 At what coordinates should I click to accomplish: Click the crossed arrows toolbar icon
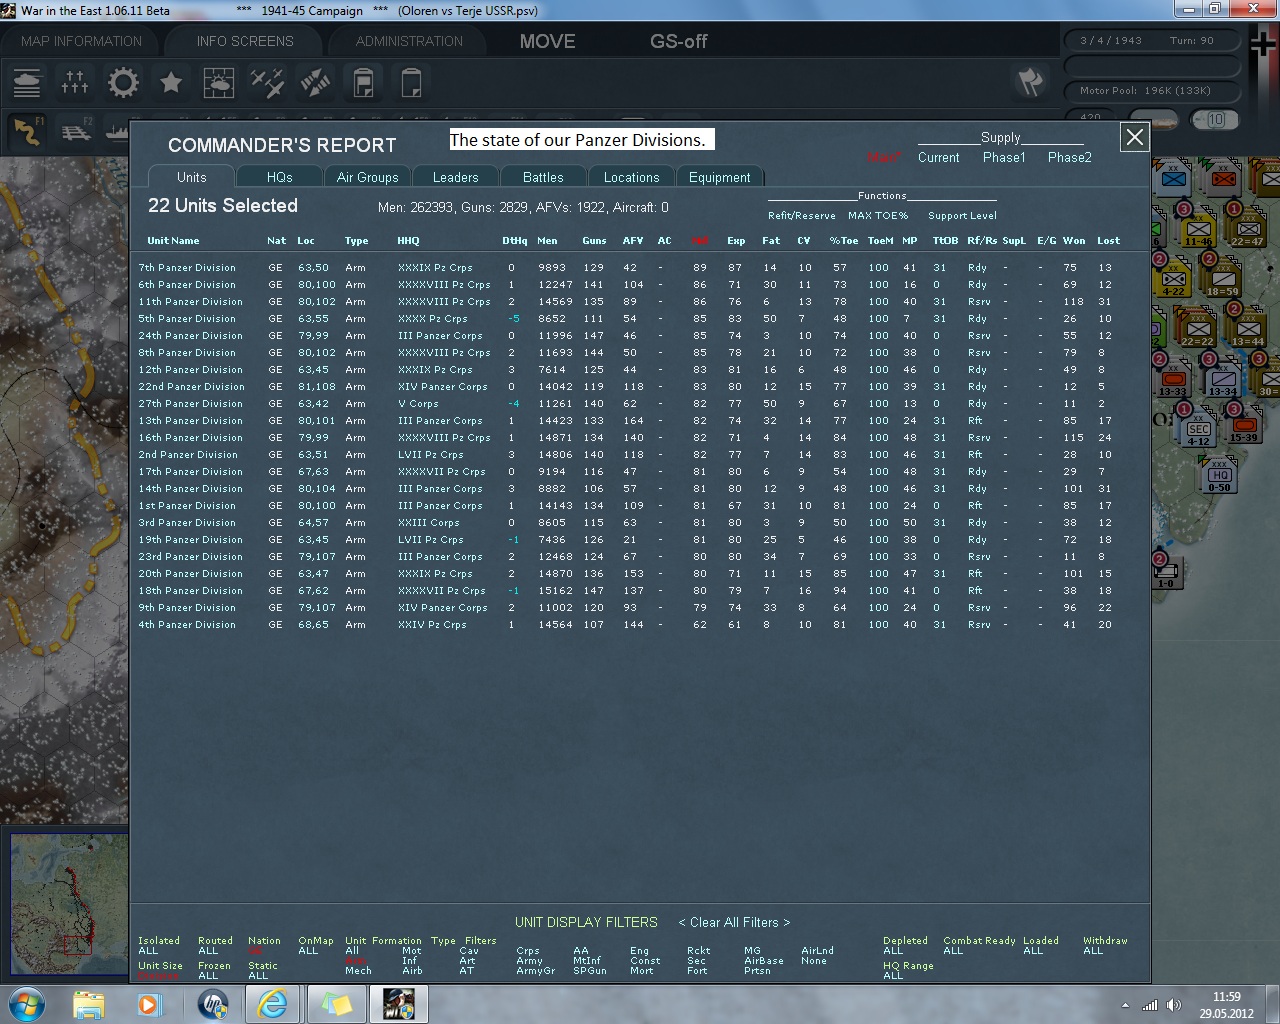pyautogui.click(x=315, y=83)
